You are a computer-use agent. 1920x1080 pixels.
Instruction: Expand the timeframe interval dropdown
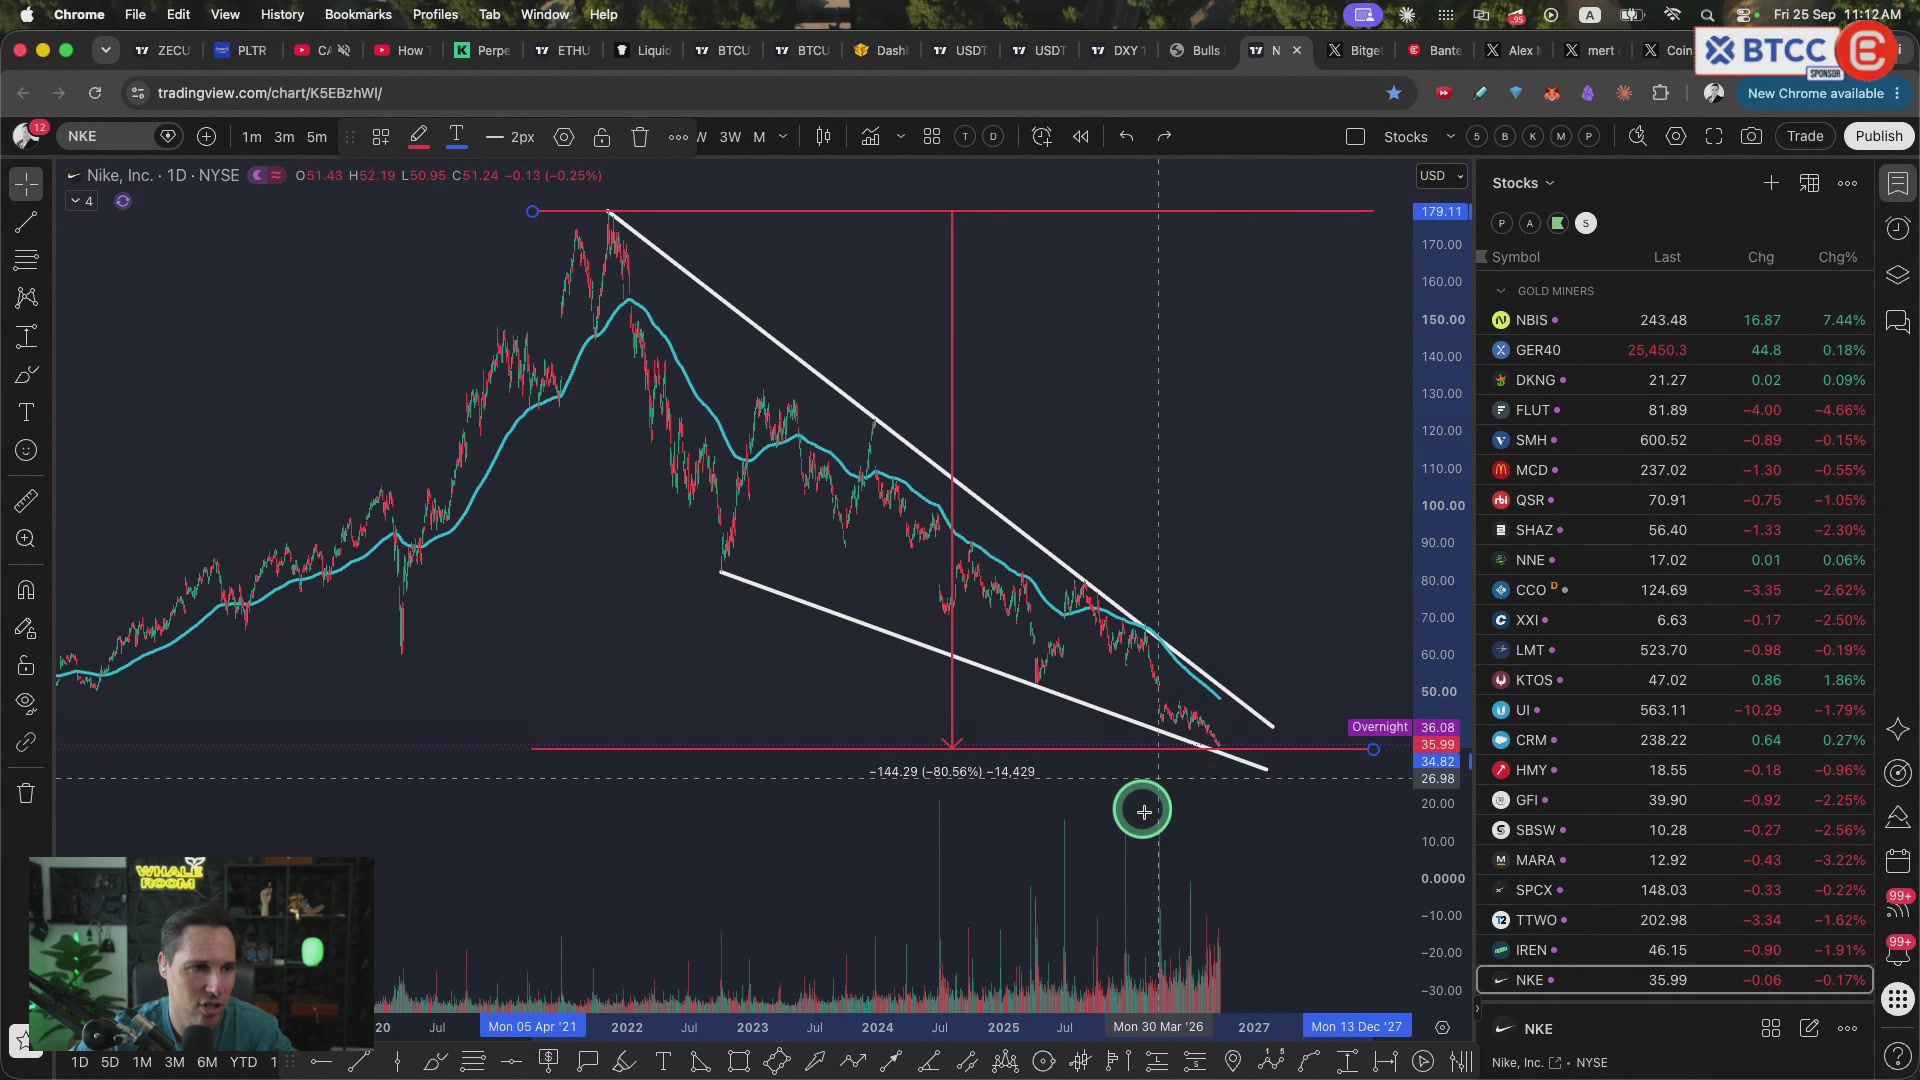click(x=783, y=137)
